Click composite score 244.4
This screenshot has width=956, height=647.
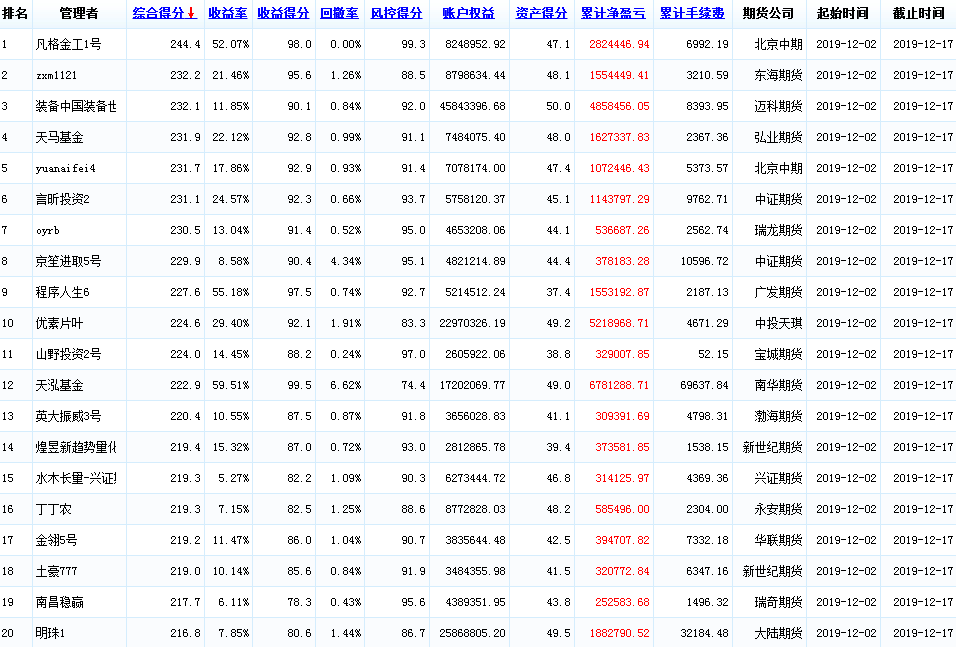pyautogui.click(x=185, y=45)
